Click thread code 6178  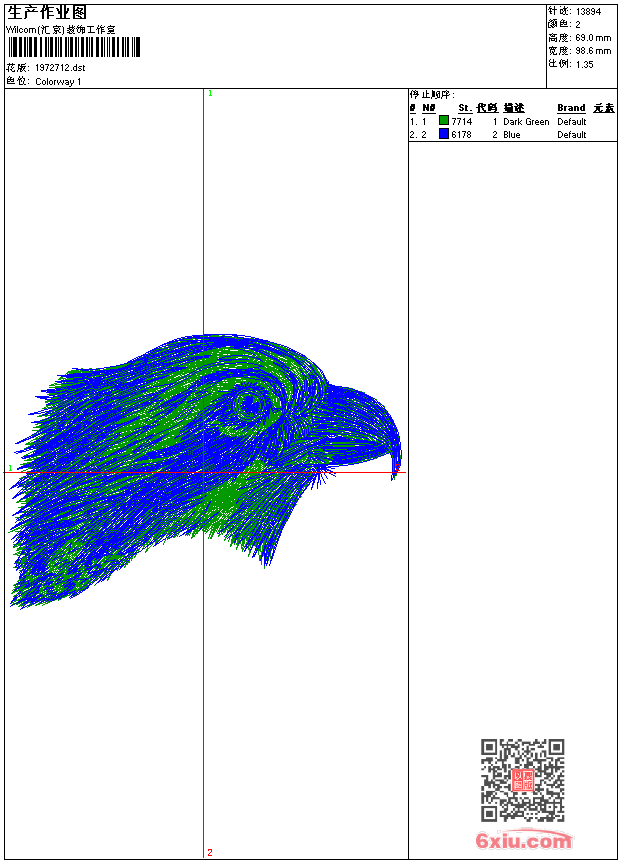pyautogui.click(x=461, y=135)
